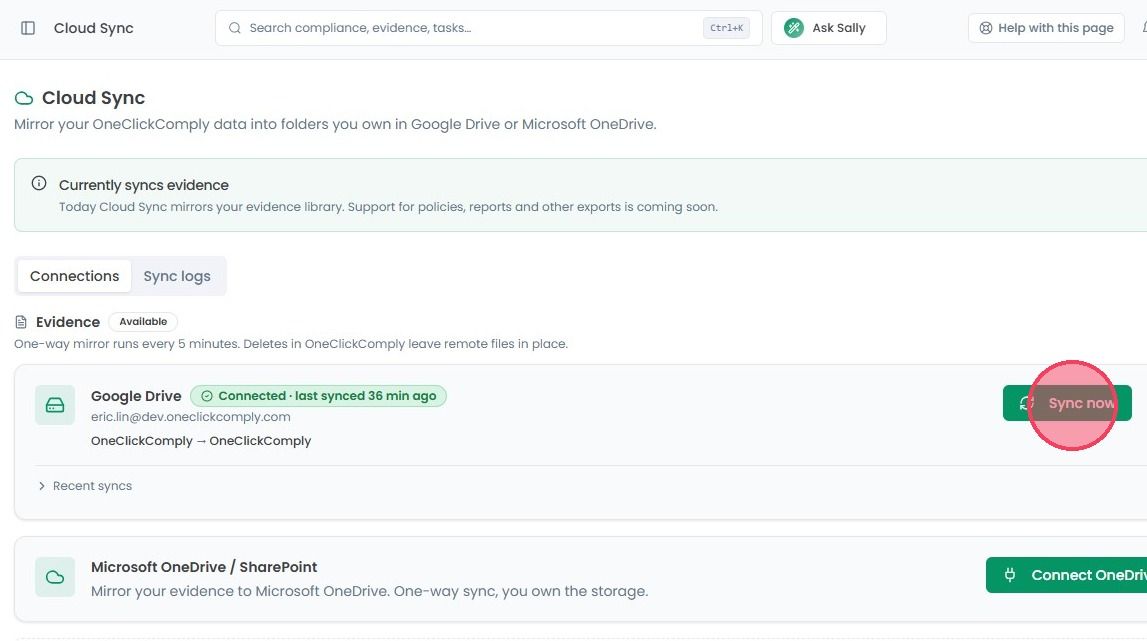Click the One-way mirror runs every 5 minutes text

tap(290, 344)
